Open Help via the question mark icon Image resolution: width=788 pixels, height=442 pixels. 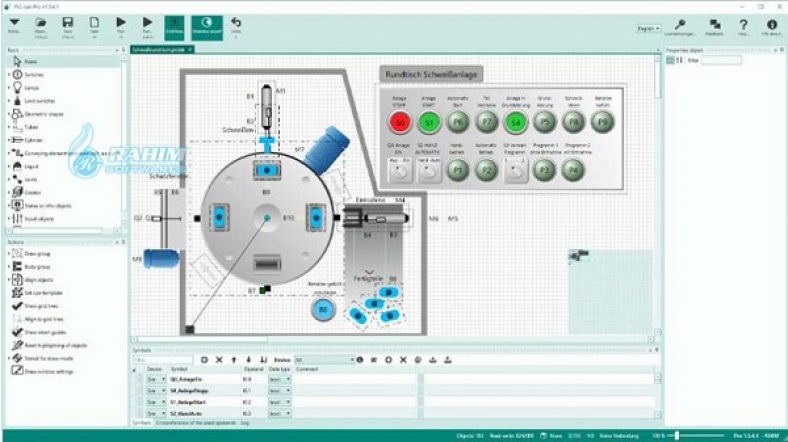coord(743,24)
